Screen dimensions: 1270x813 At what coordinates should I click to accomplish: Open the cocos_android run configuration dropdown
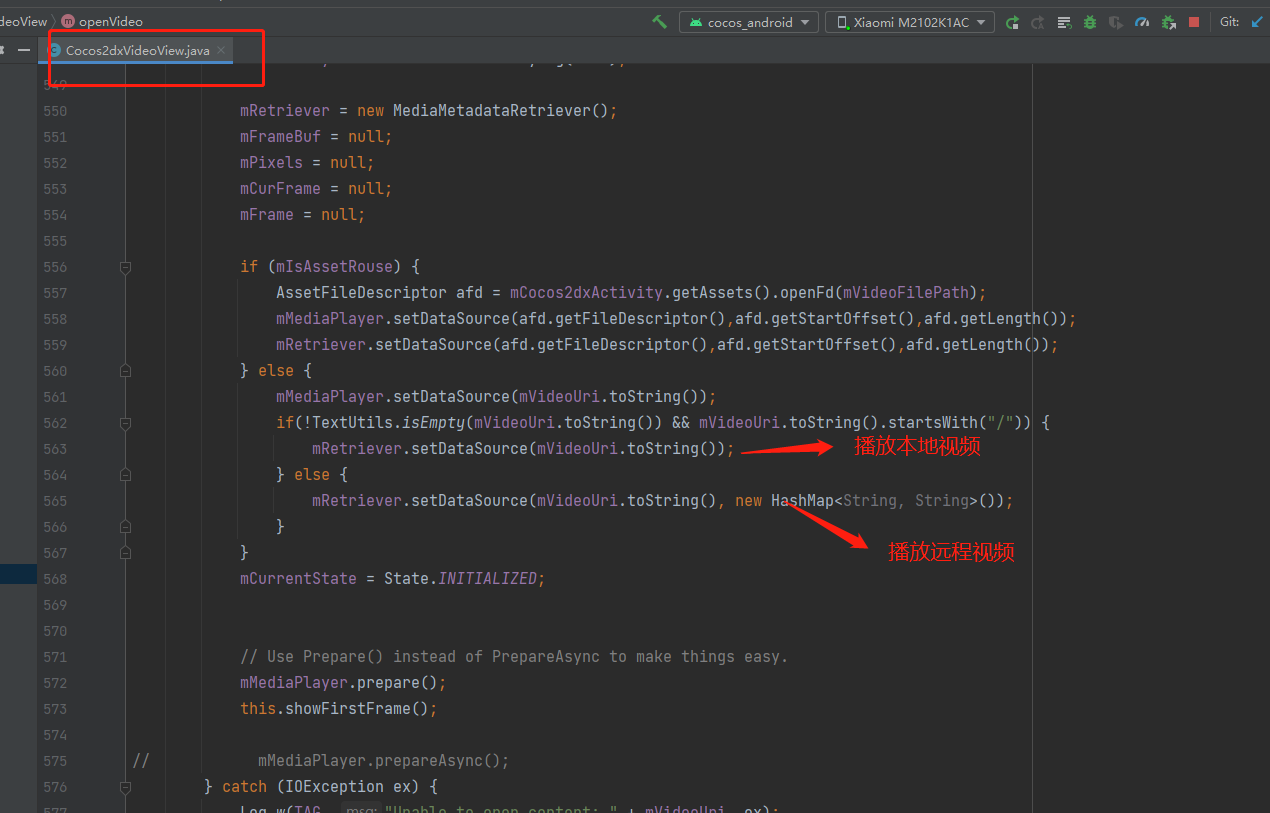749,22
